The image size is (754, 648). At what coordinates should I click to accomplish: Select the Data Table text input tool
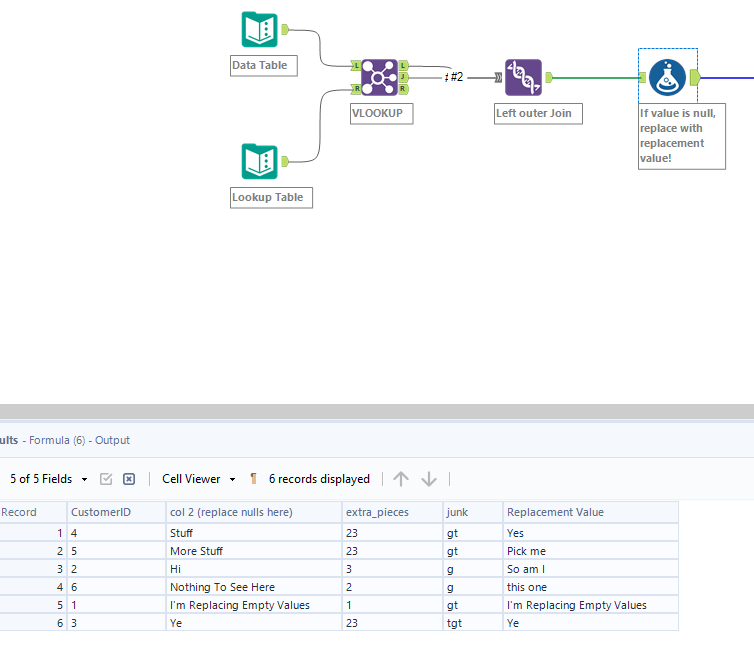(x=260, y=29)
